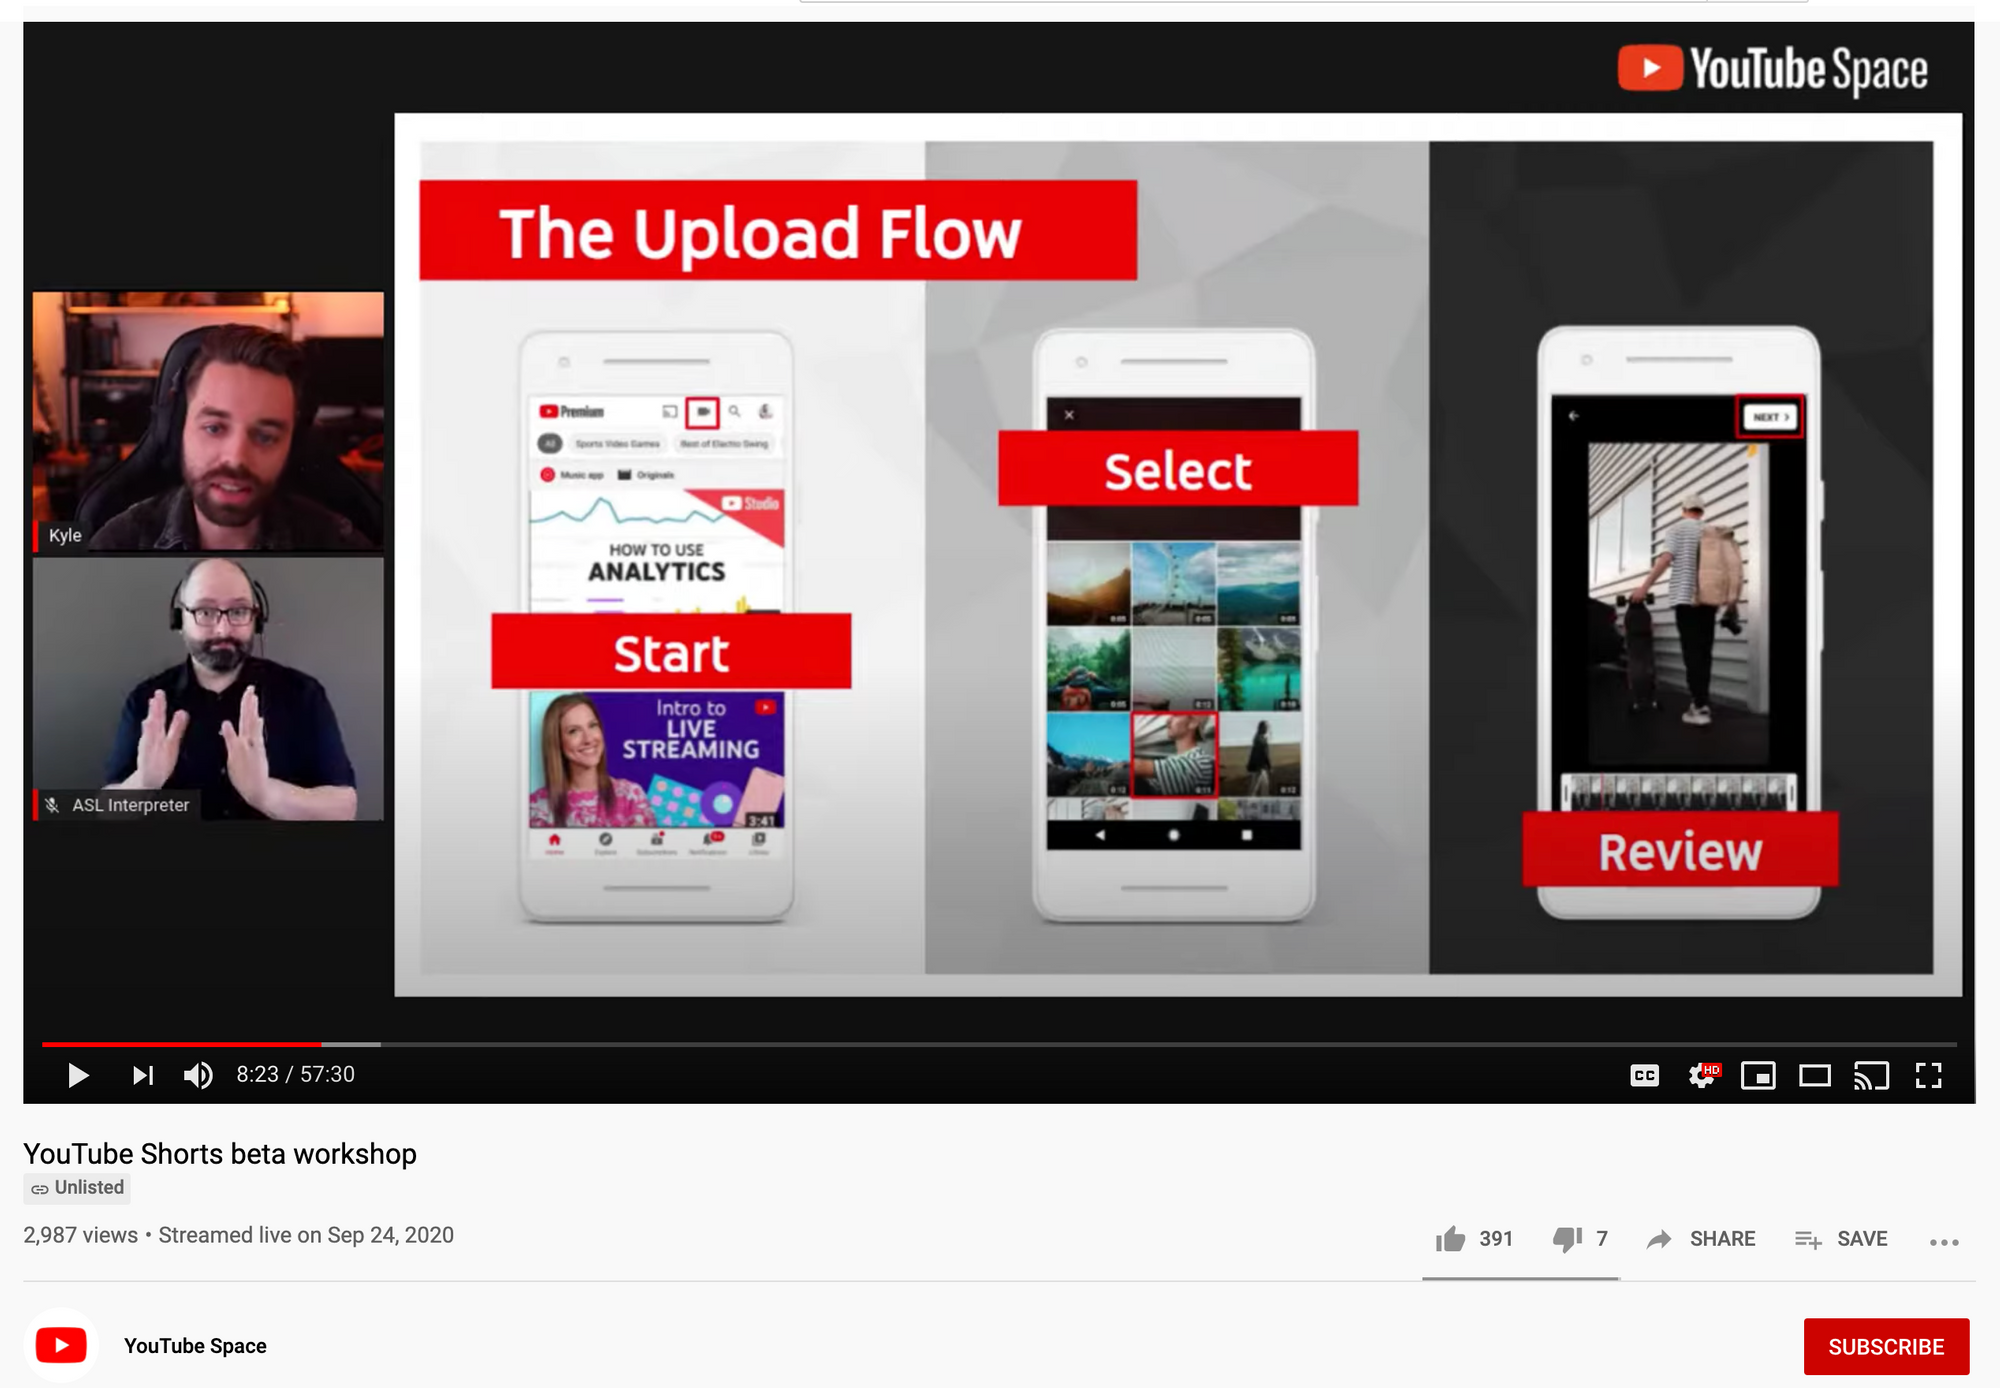Click the settings gear icon
The image size is (2000, 1388).
pyautogui.click(x=1698, y=1075)
